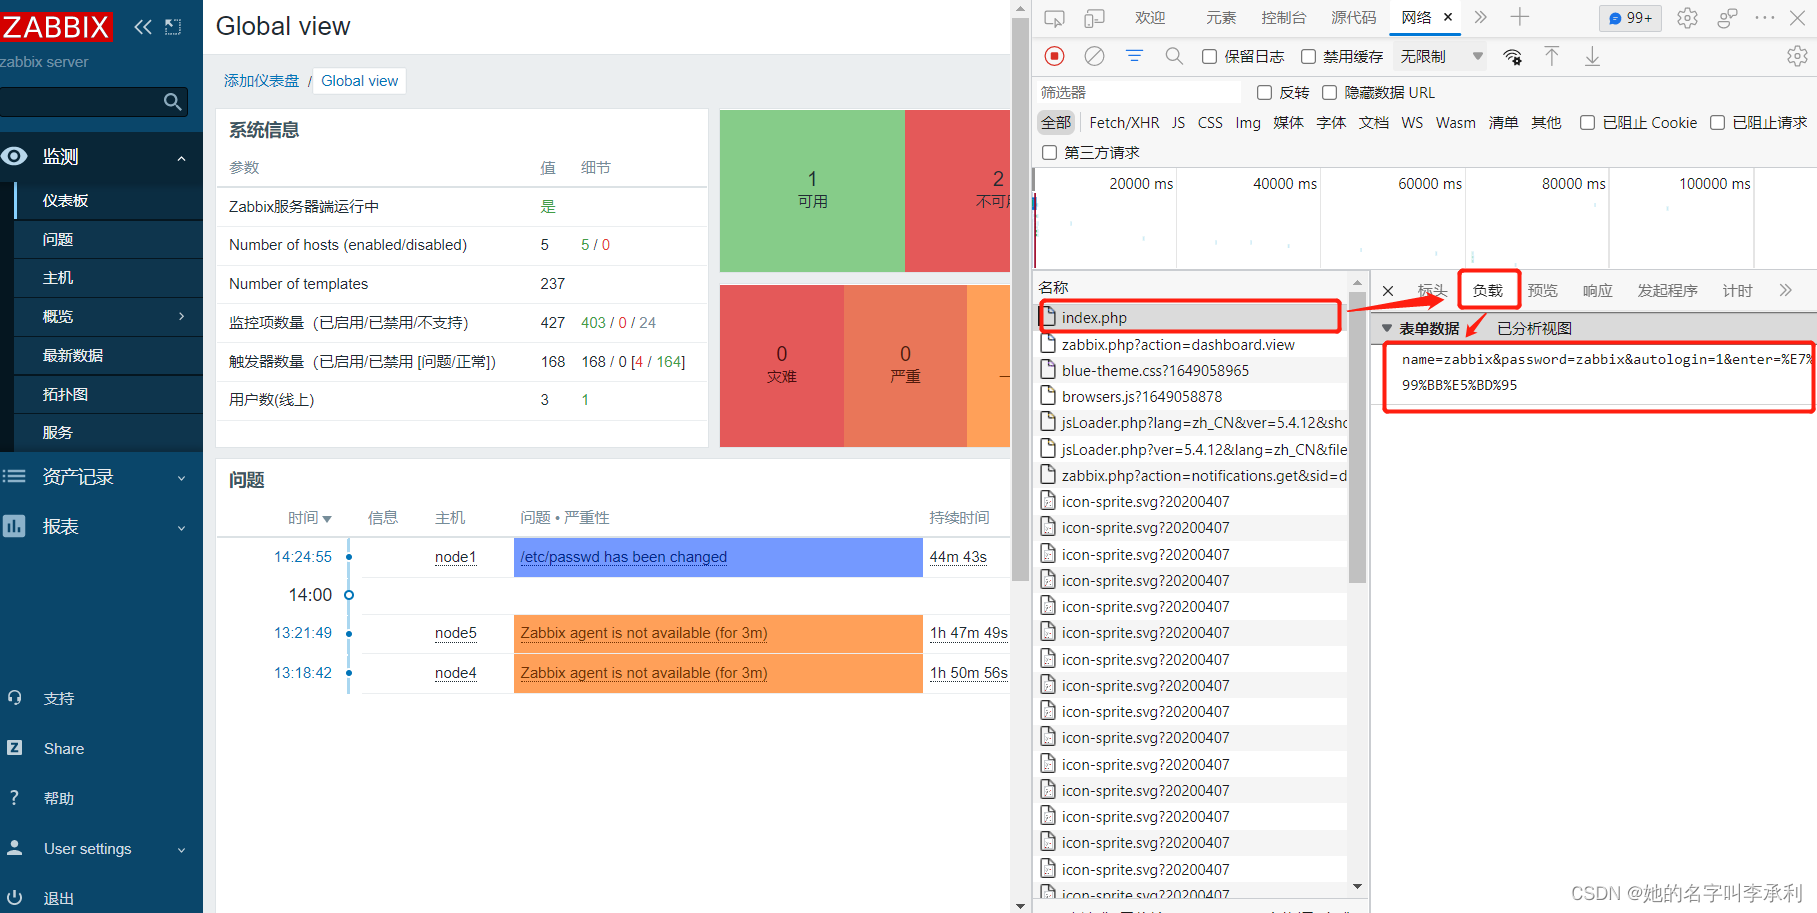Check the 已阻止请求 checkbox

tap(1717, 123)
